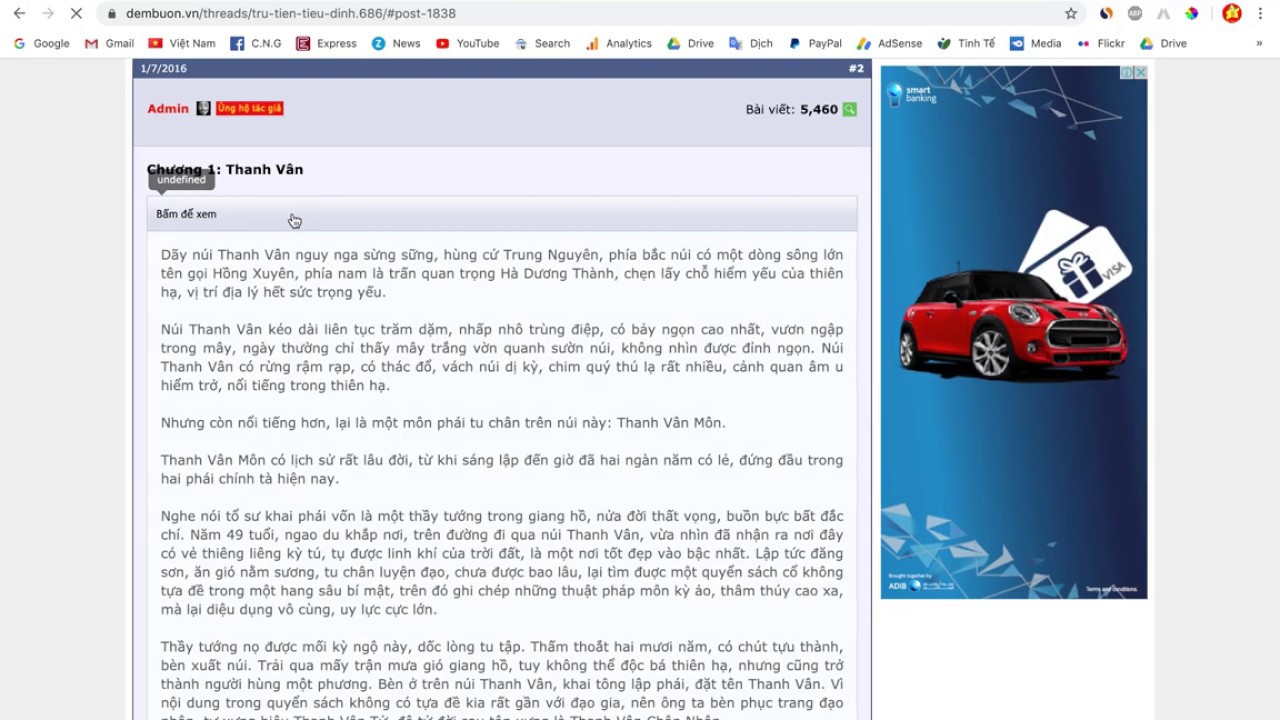Open the C.N.G Facebook bookmark
Image resolution: width=1280 pixels, height=720 pixels.
pos(256,44)
